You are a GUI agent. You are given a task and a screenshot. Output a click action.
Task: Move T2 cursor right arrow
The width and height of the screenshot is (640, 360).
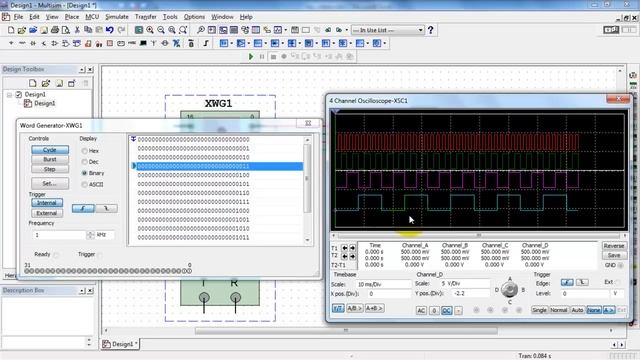pyautogui.click(x=352, y=256)
